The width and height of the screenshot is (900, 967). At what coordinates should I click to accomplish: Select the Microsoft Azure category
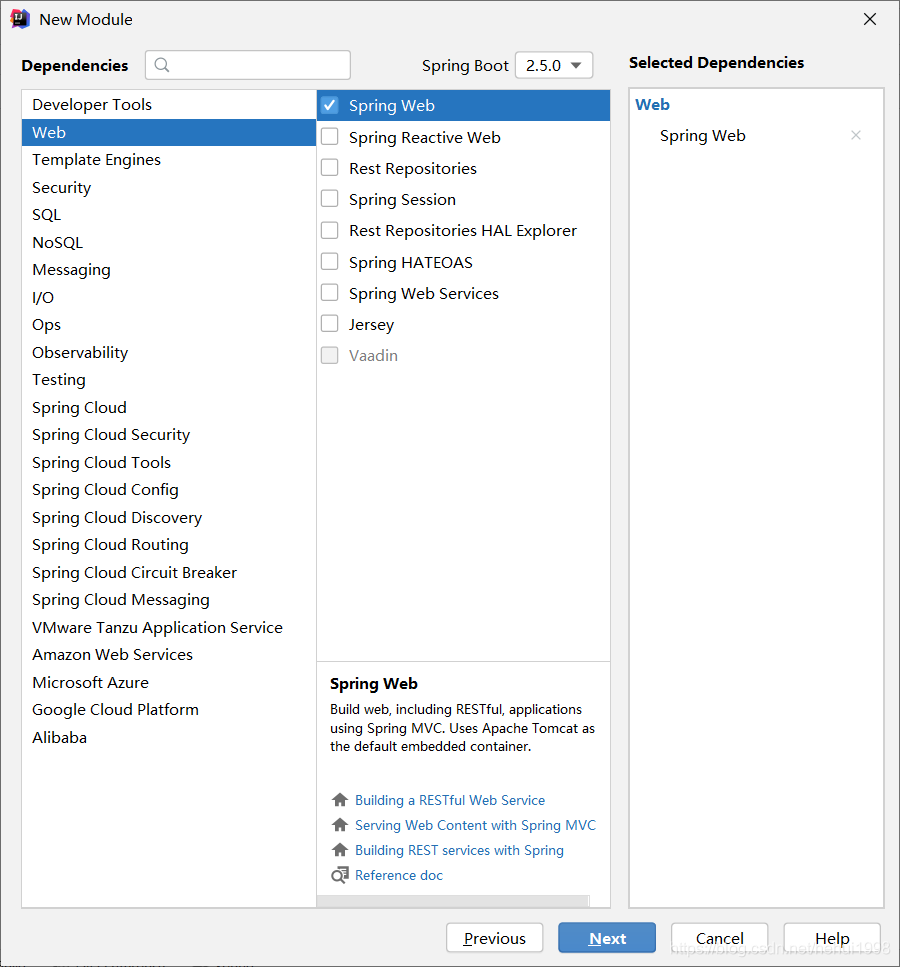(x=168, y=682)
